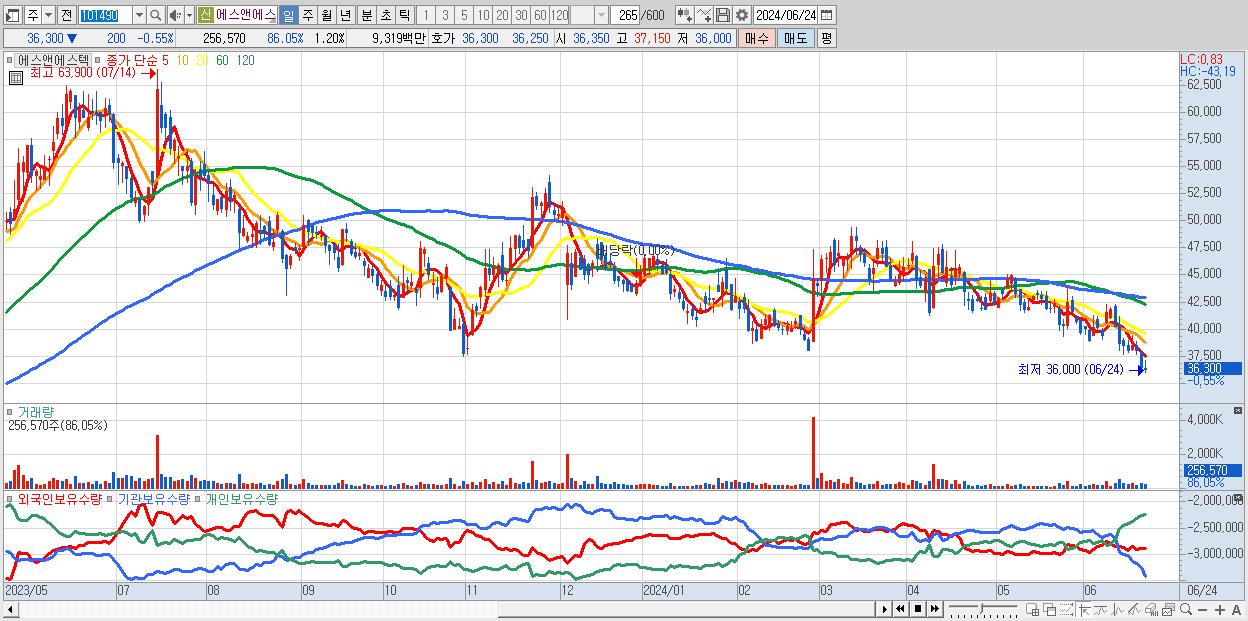Click the magnifier stock search icon
Viewport: 1248px width, 621px height.
pos(156,16)
